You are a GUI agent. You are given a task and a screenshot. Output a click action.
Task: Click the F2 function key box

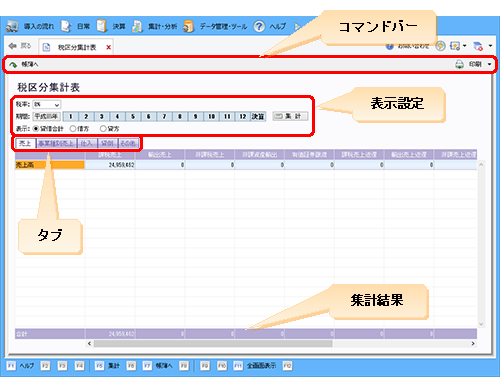[45, 366]
